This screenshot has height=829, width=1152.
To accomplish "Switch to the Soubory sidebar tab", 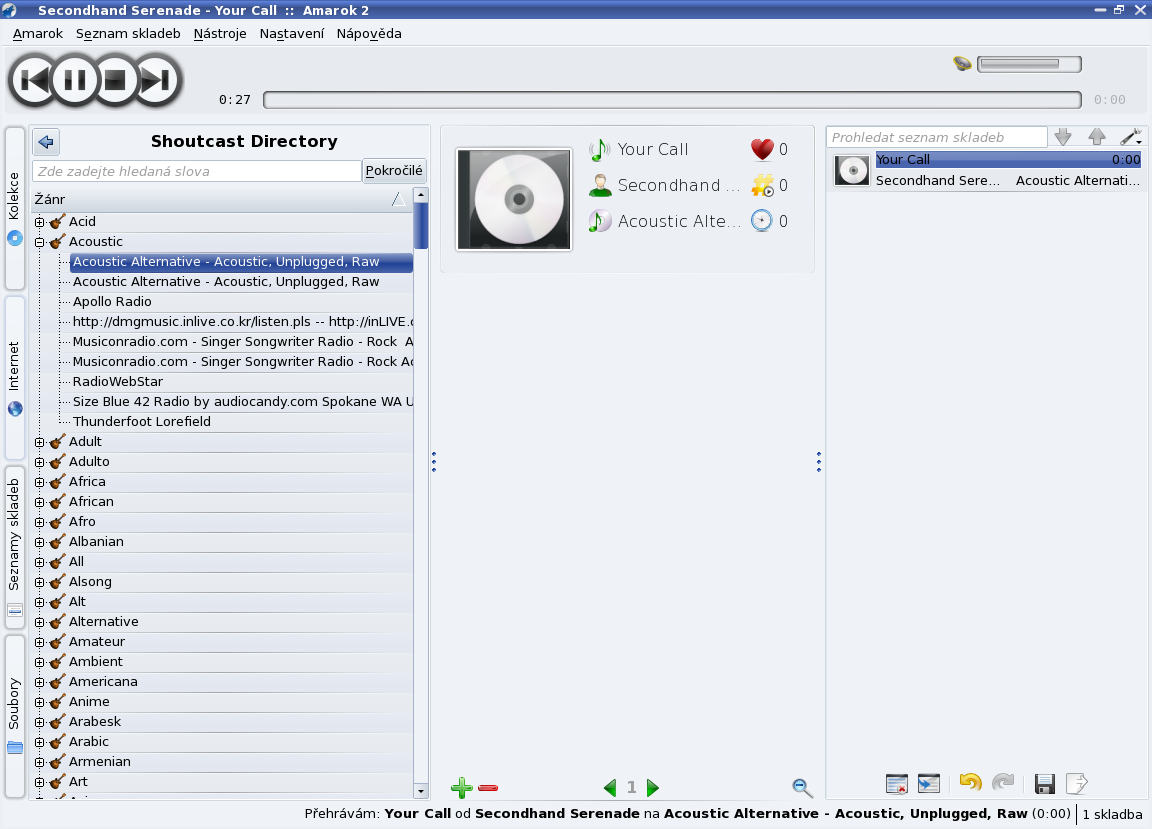I will point(15,716).
